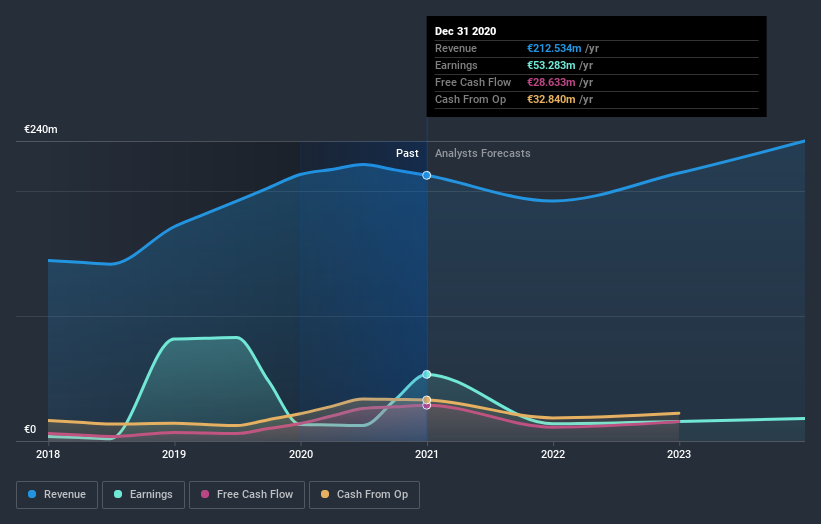Select the Earnings data point at 2021
Viewport: 821px width, 524px height.
click(x=427, y=374)
